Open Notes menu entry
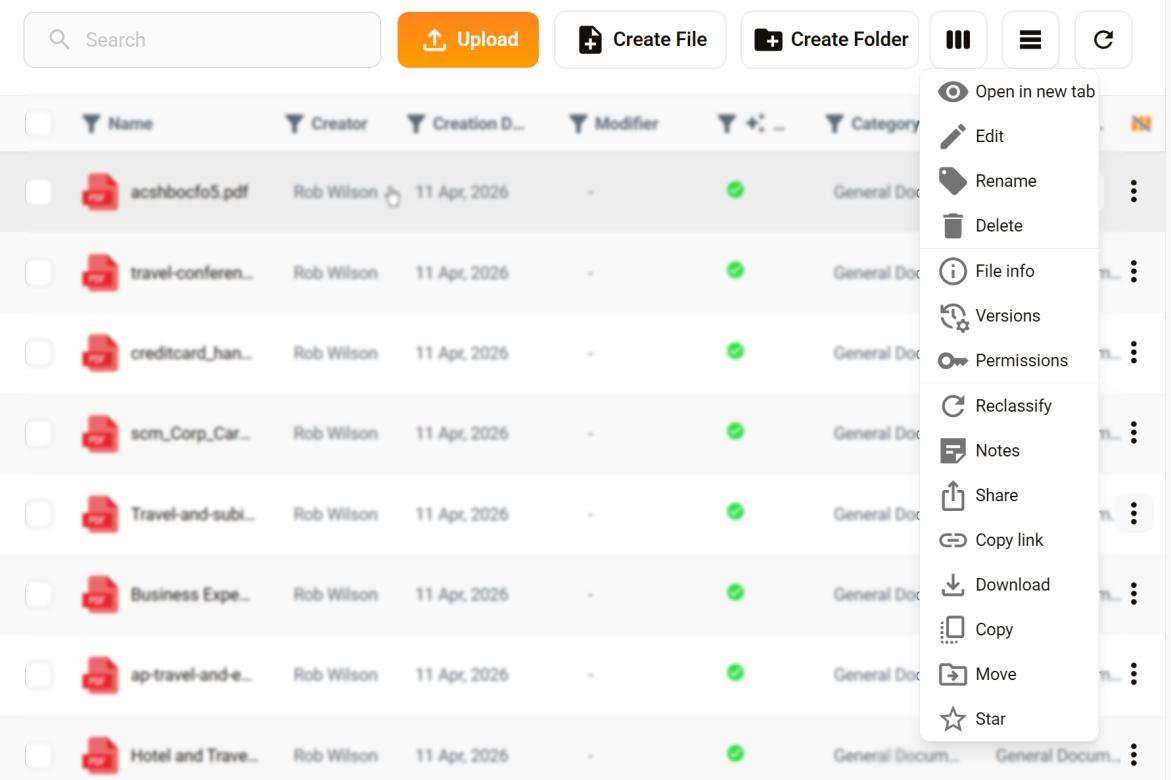 [1009, 451]
